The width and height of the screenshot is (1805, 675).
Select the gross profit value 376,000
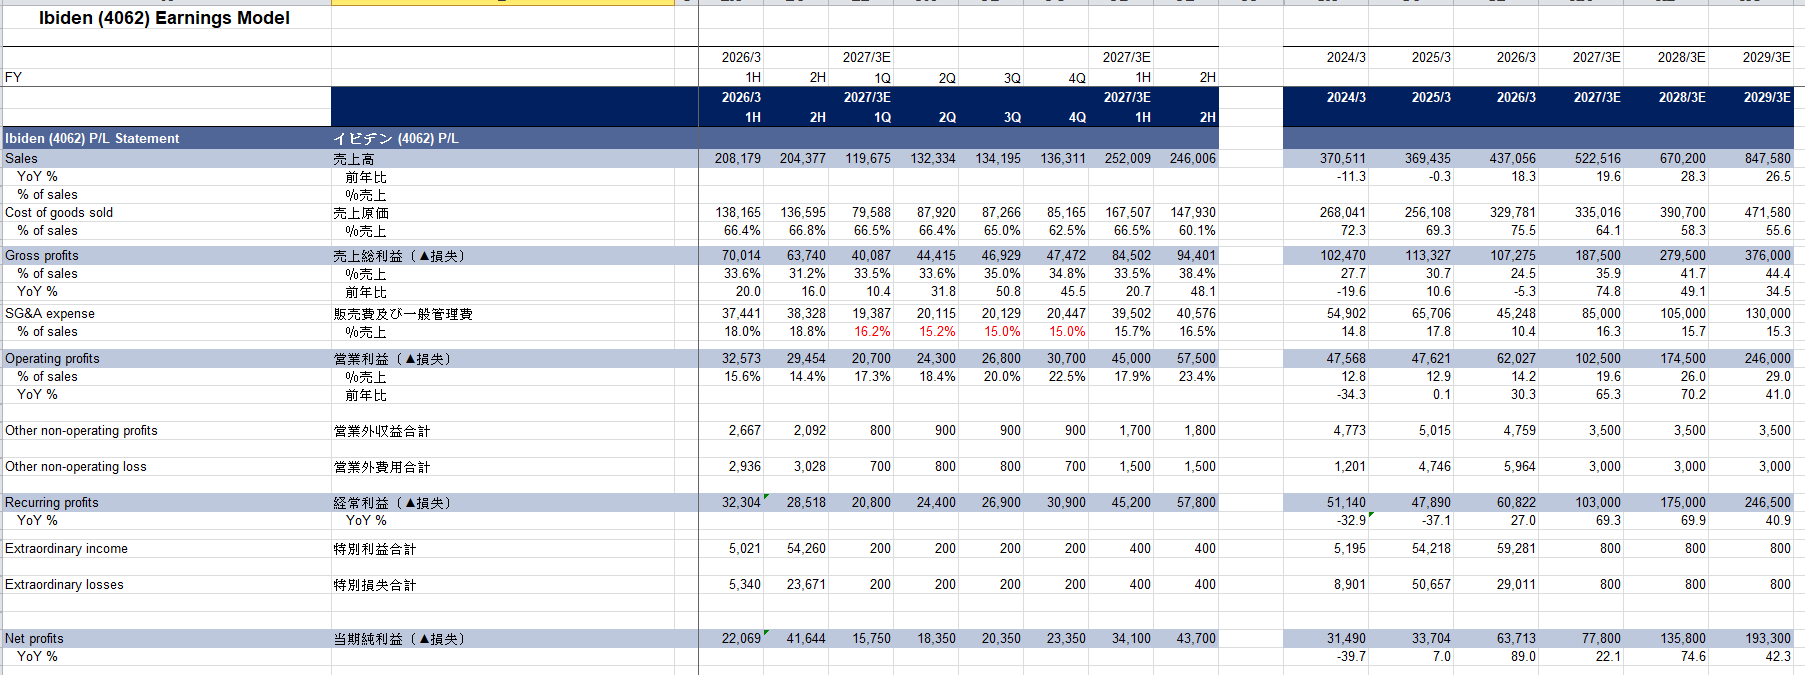1767,255
